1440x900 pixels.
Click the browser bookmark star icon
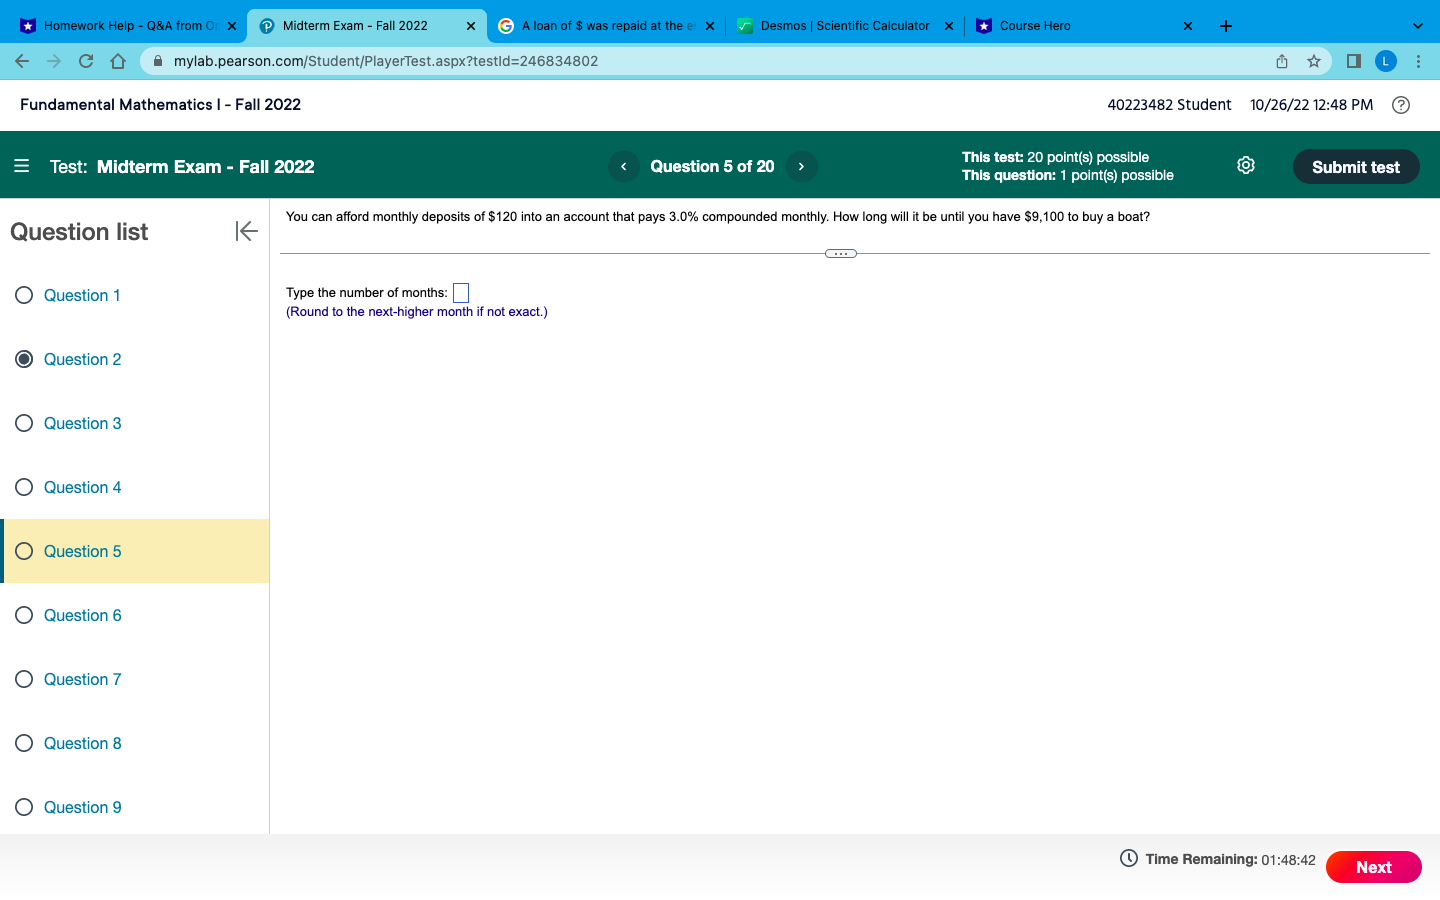[1314, 61]
